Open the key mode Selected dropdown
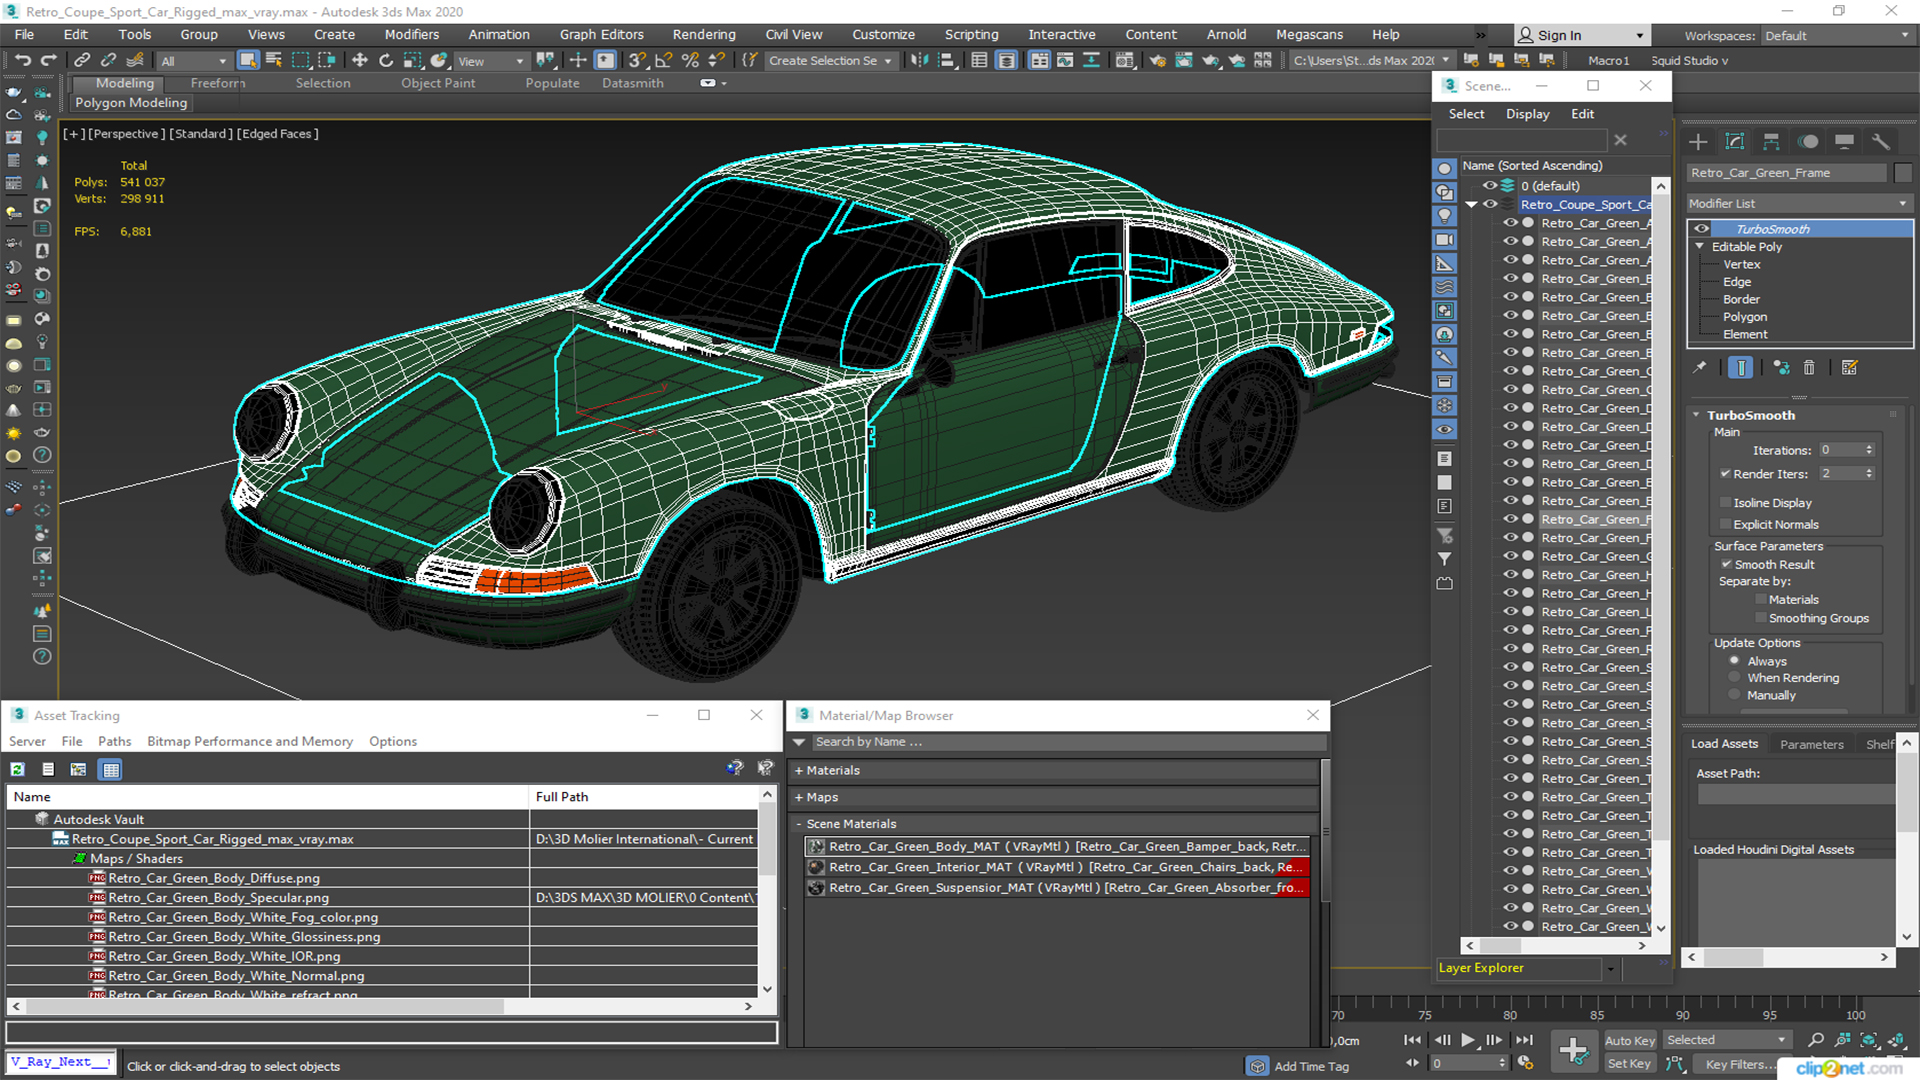The width and height of the screenshot is (1920, 1080). click(x=1726, y=1041)
